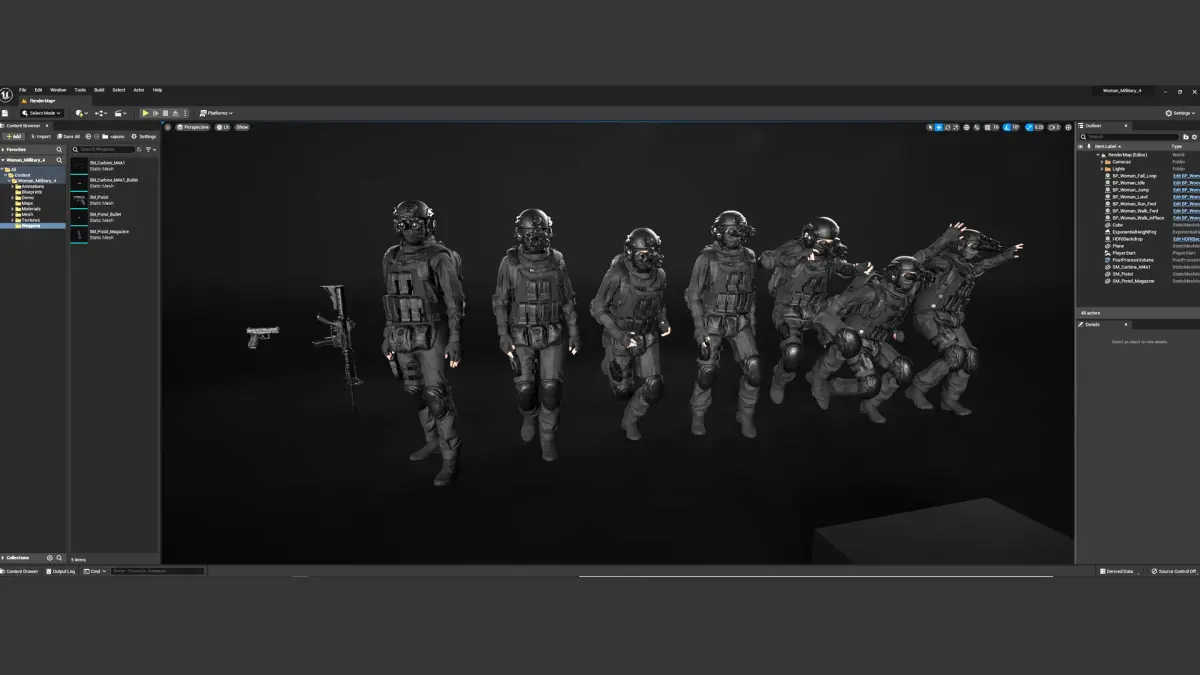This screenshot has height=675, width=1200.
Task: Open the File menu
Action: coord(22,90)
